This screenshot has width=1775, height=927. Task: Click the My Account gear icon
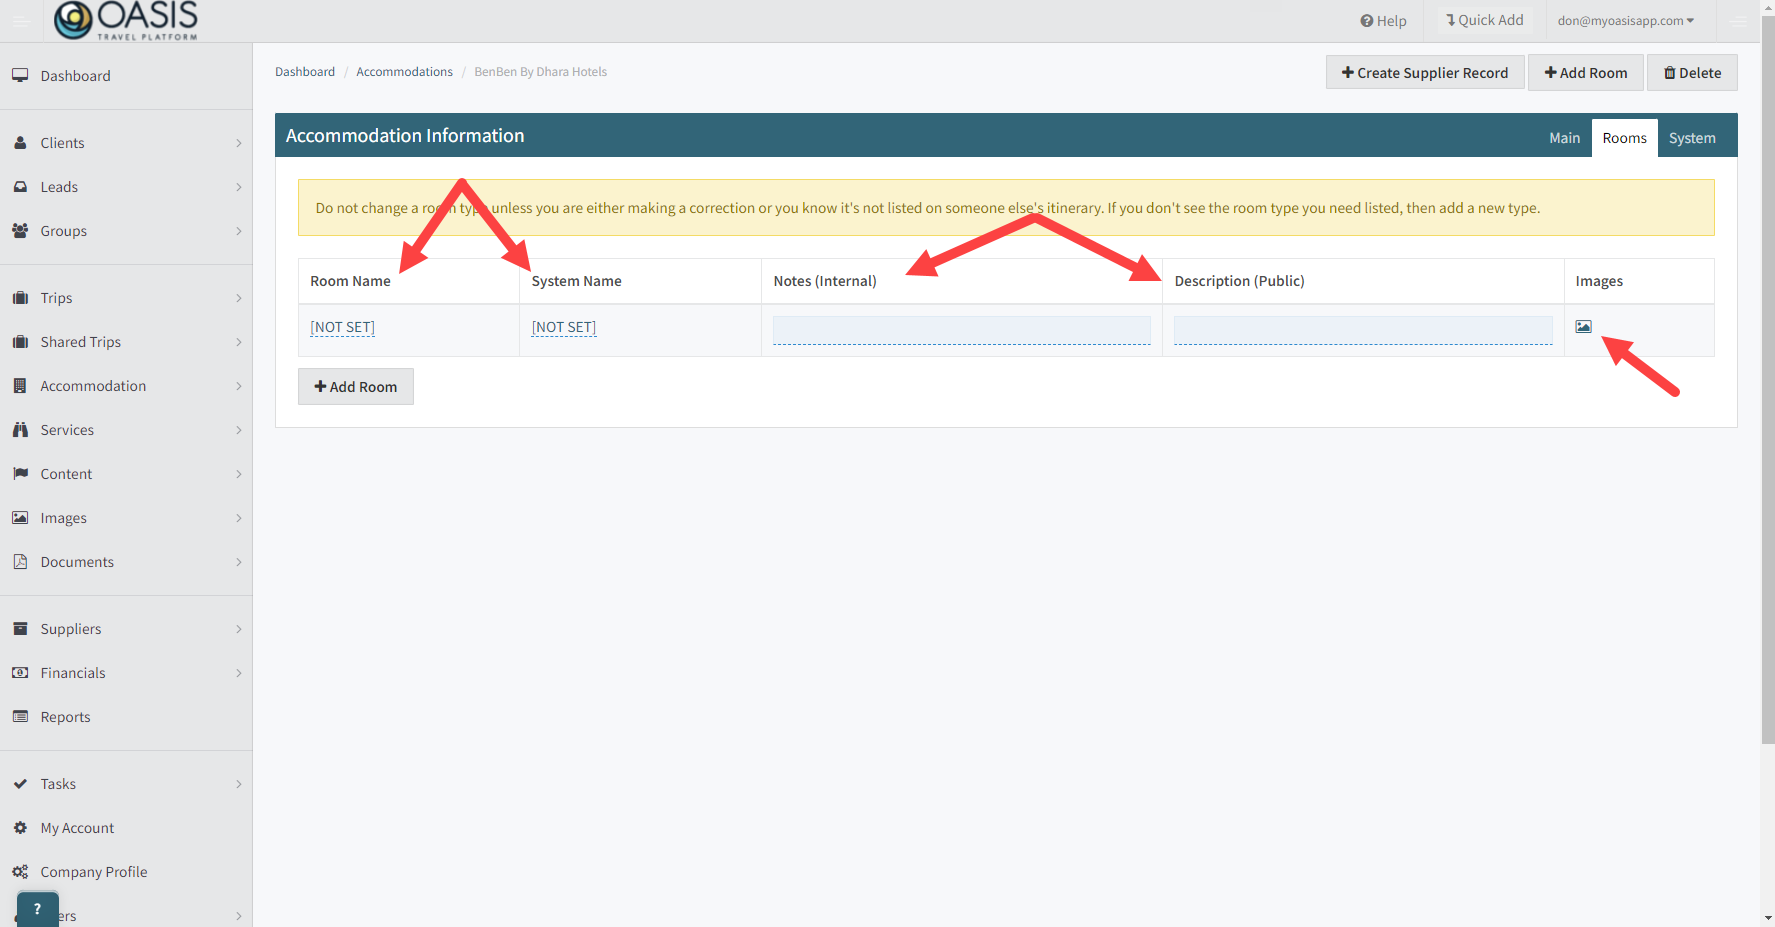point(20,828)
